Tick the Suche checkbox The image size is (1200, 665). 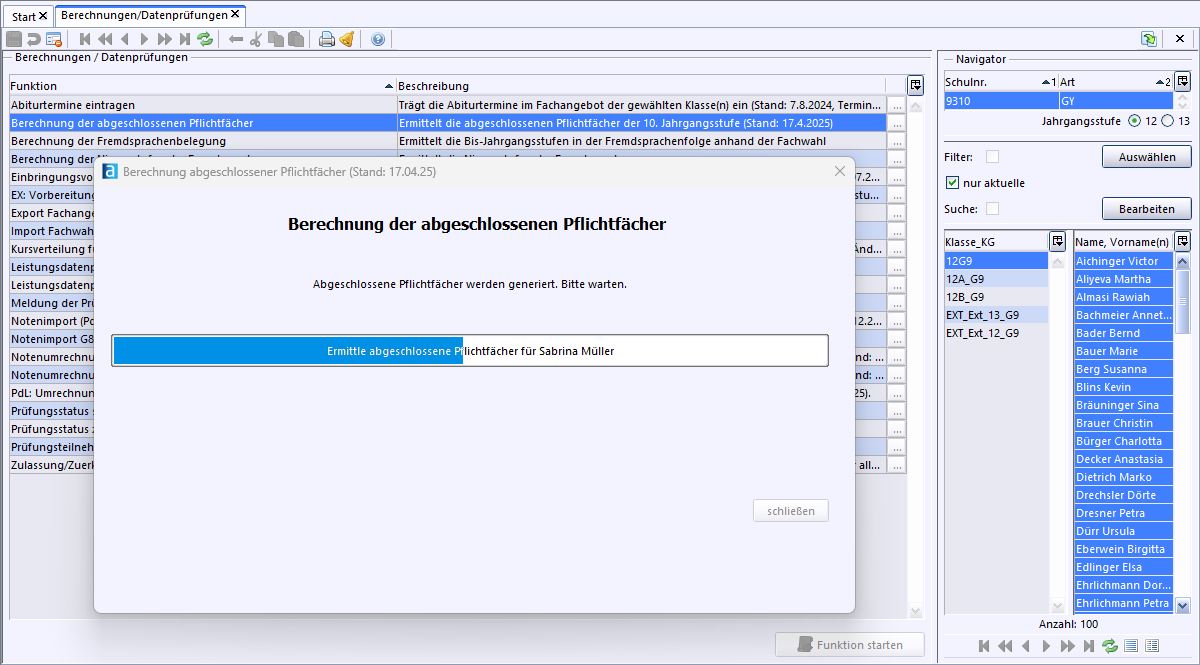tap(992, 209)
